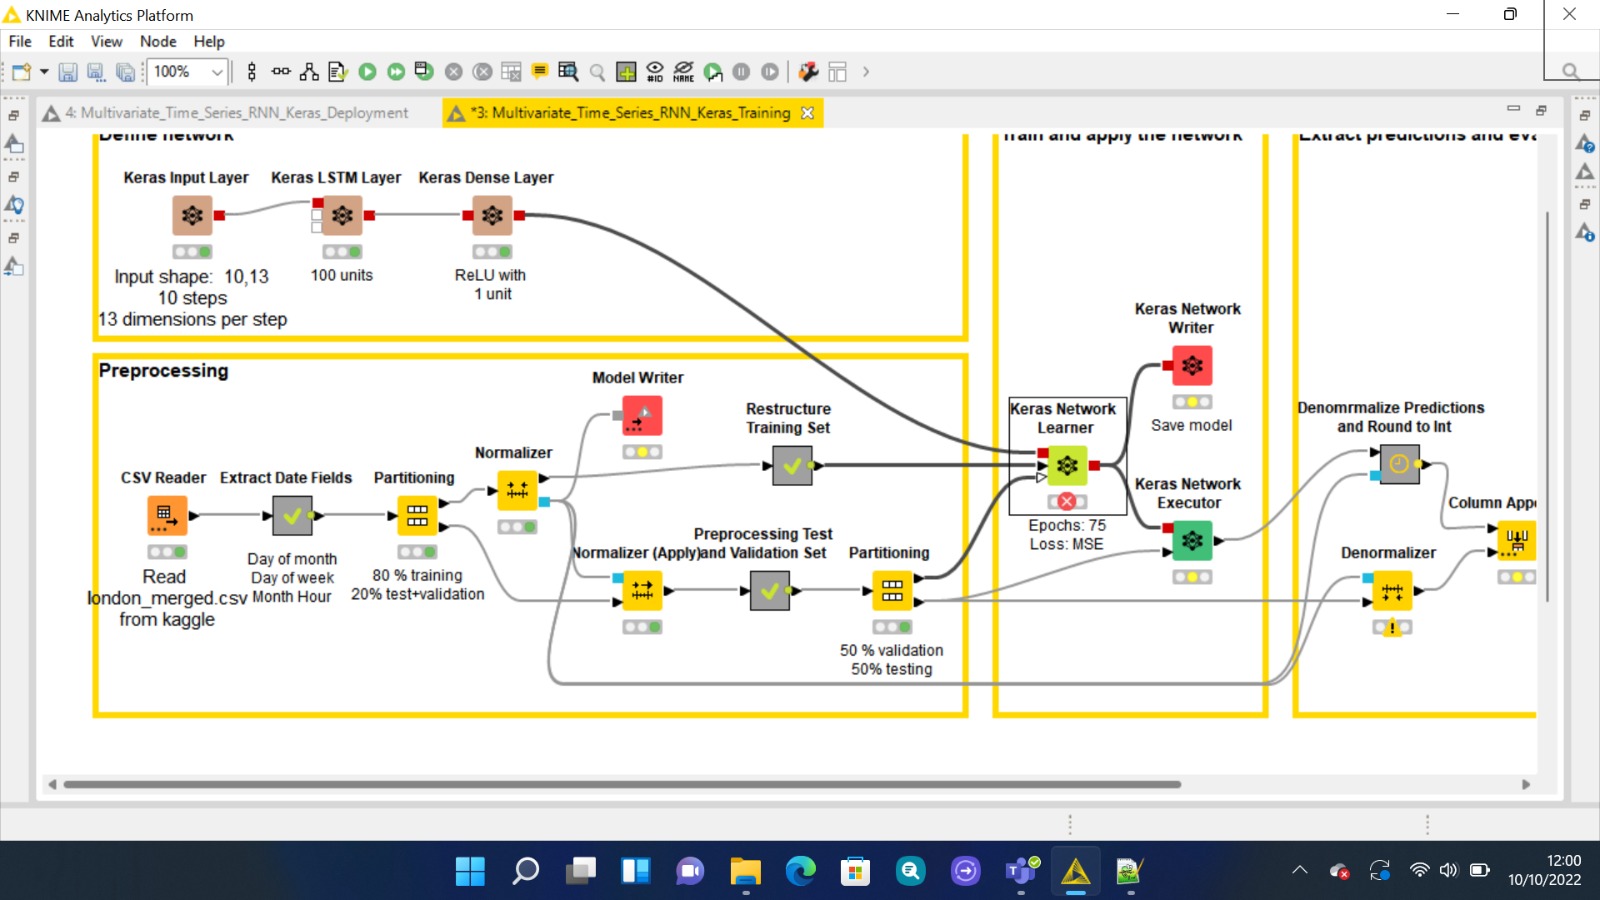Open the Edit menu
1600x900 pixels.
click(61, 41)
